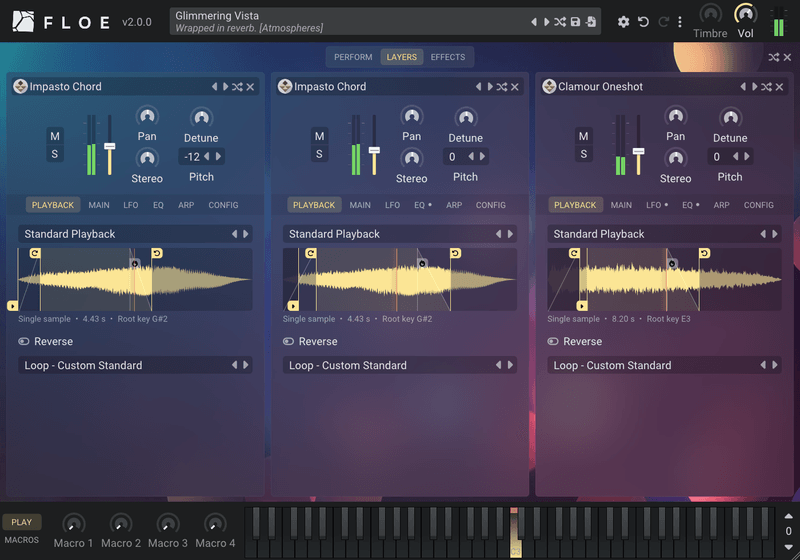
Task: Open Loop - Custom Standard menu in first layer
Action: (135, 365)
